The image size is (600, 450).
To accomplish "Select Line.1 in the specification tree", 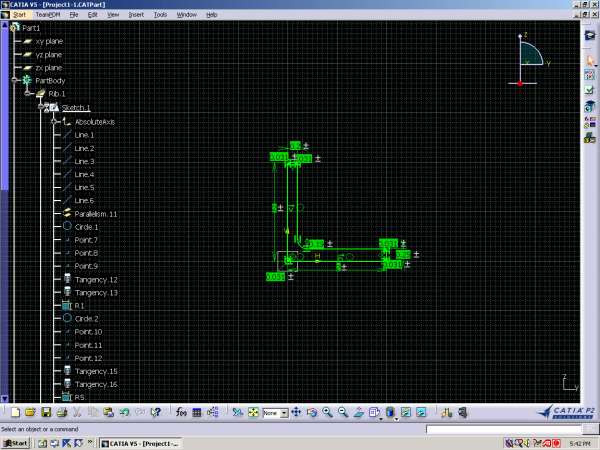I will click(84, 135).
